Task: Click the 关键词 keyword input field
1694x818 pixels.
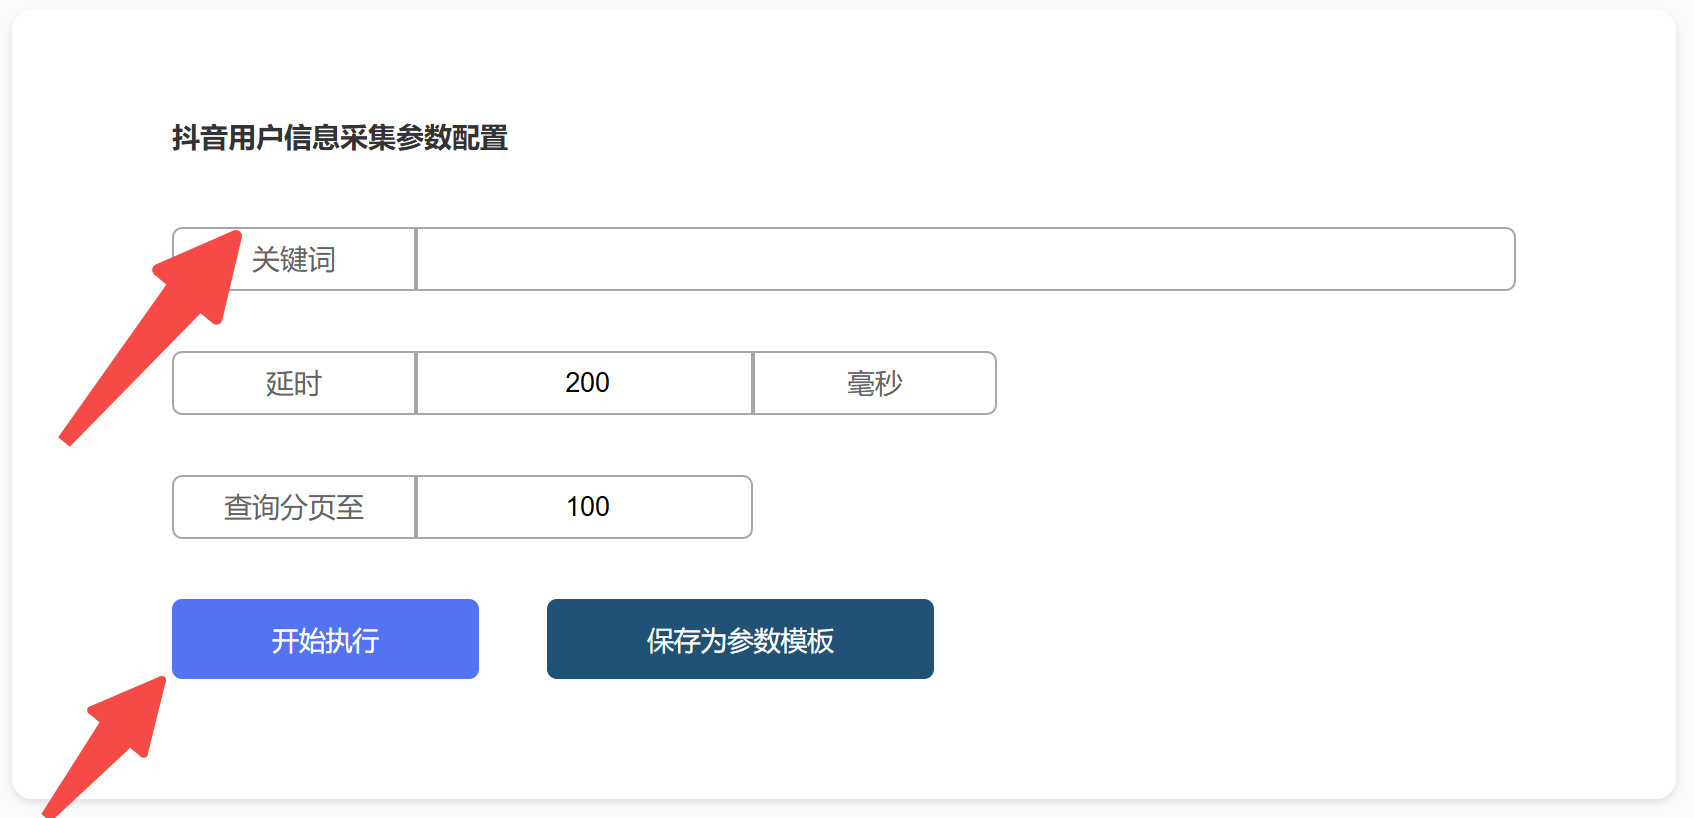Action: [x=964, y=259]
